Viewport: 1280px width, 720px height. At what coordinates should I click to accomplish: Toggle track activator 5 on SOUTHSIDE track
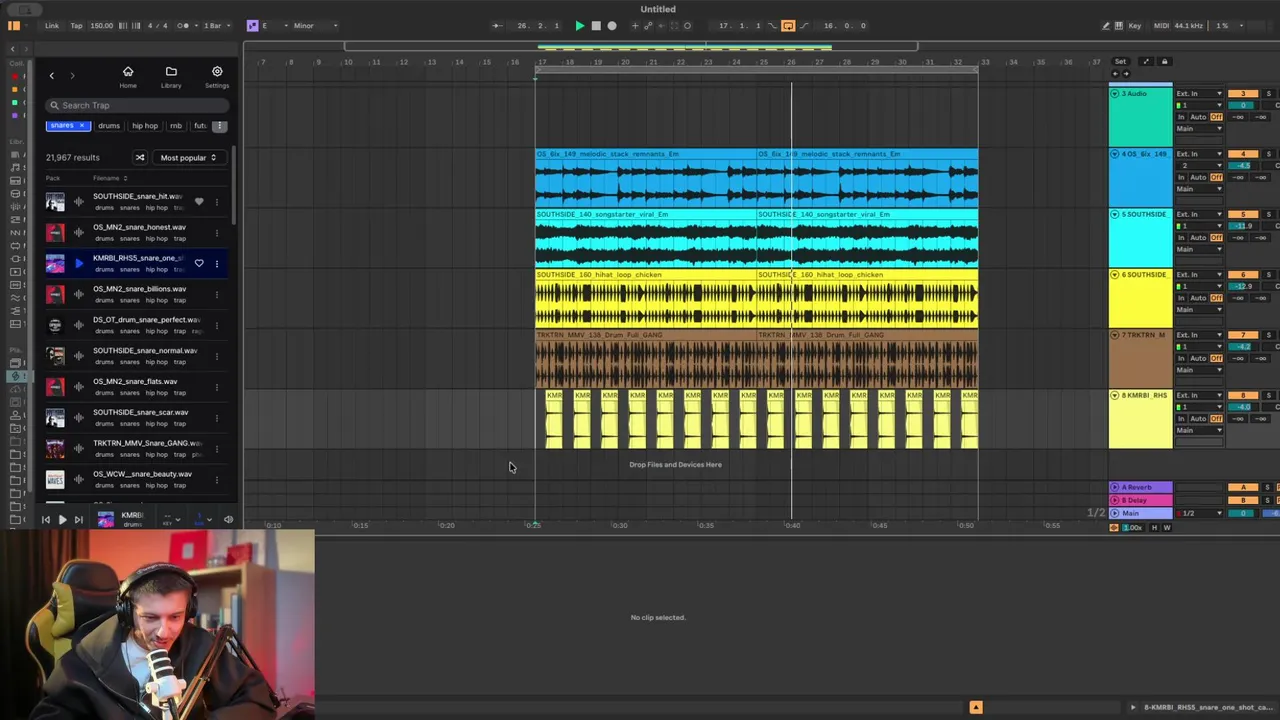tap(1243, 214)
